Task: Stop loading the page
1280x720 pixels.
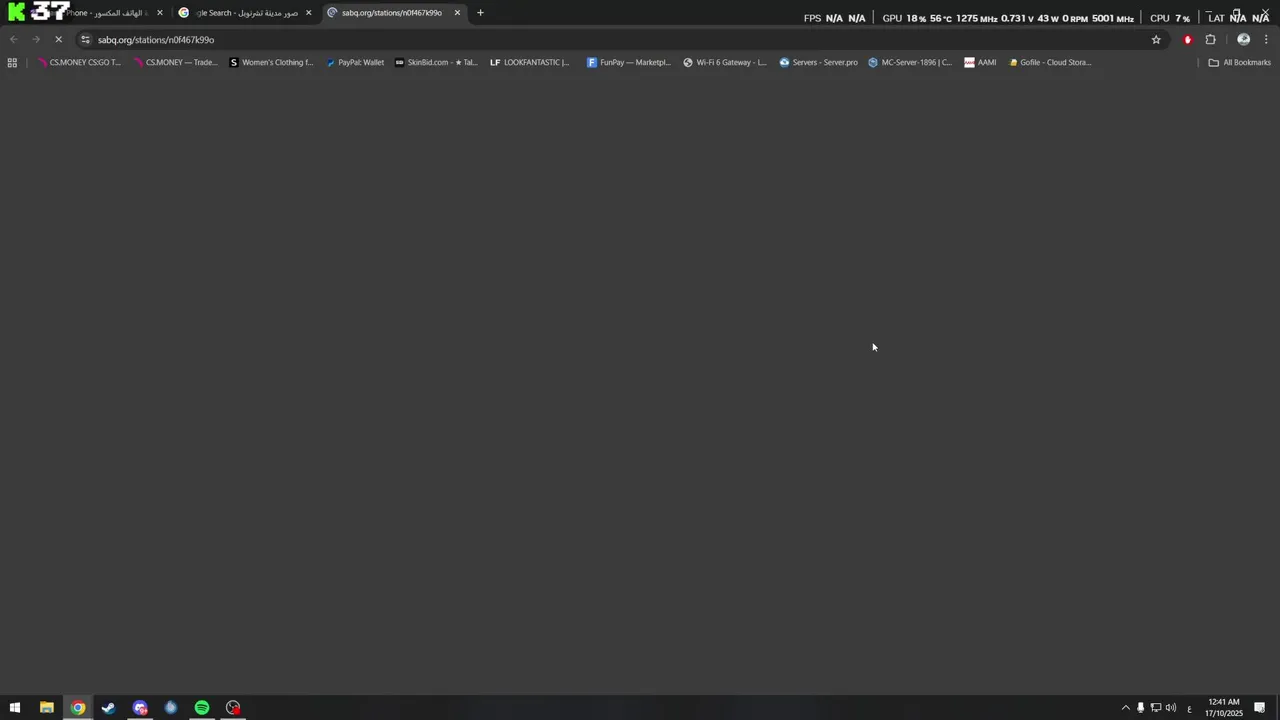Action: [59, 40]
